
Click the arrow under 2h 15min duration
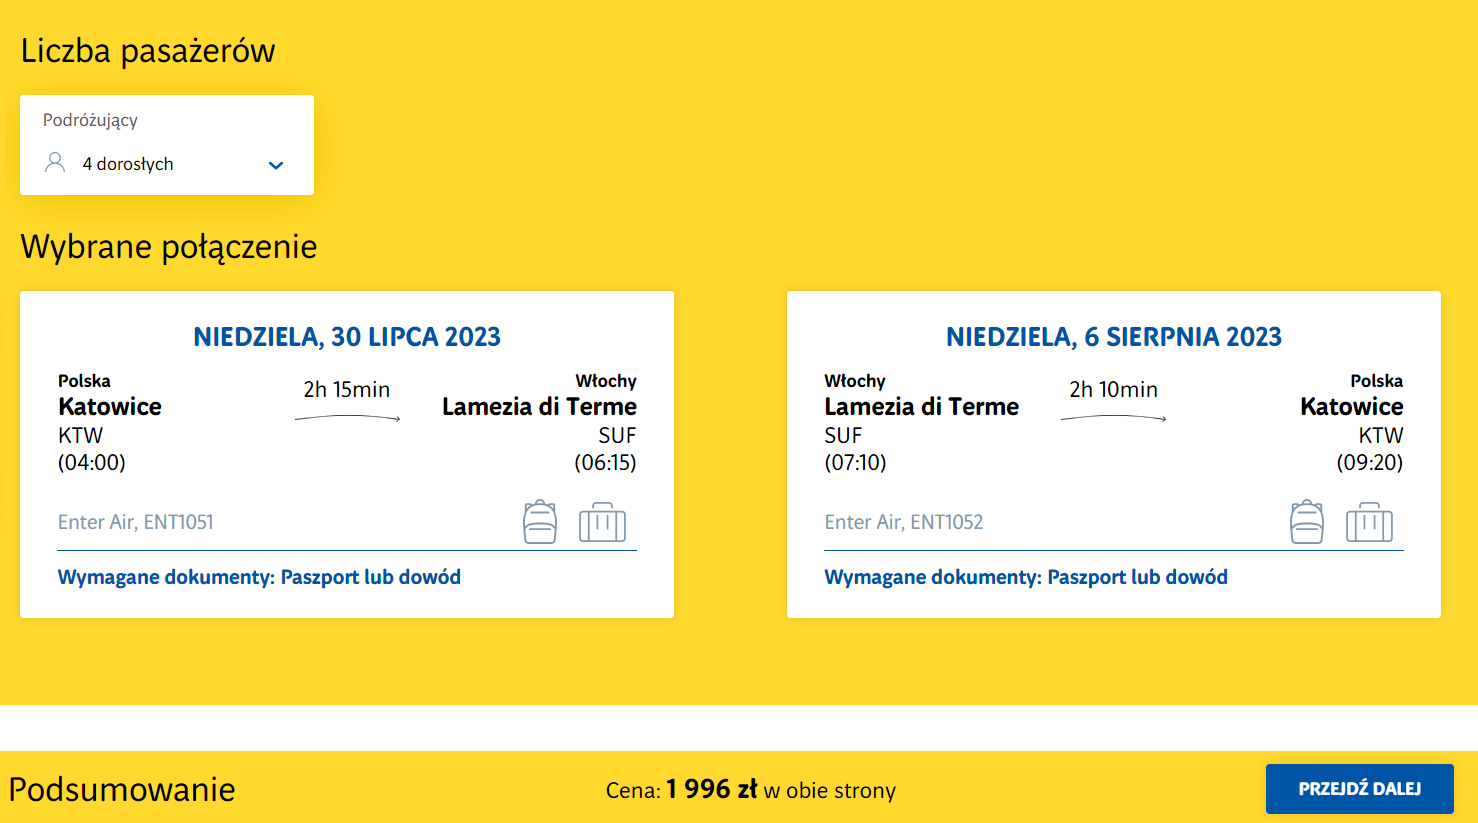(347, 418)
